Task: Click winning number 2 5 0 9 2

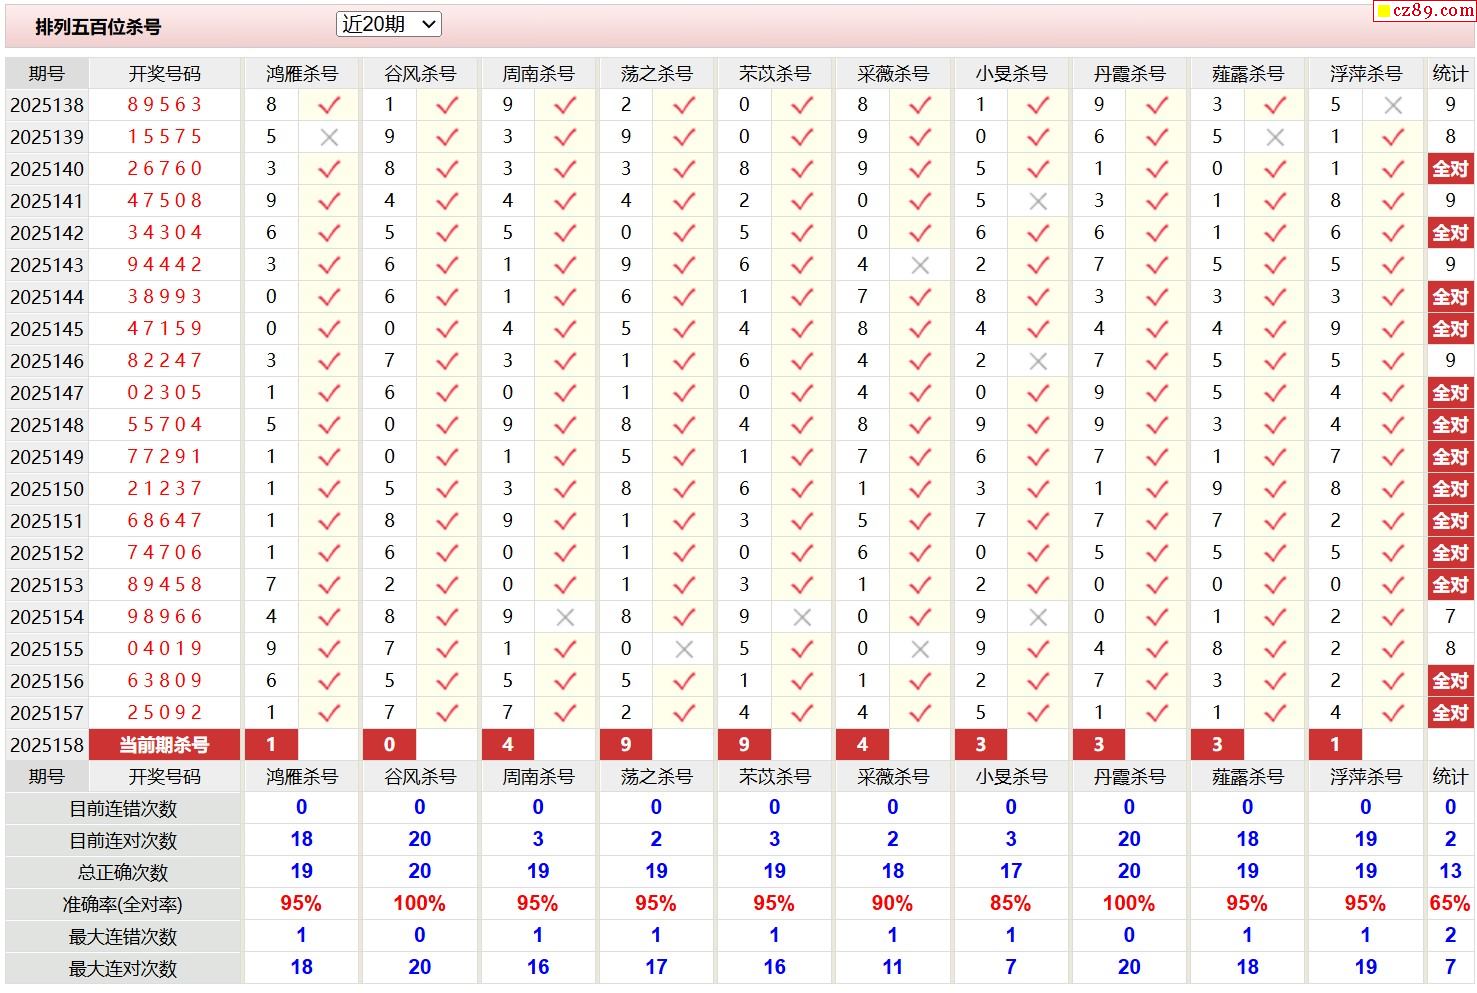Action: (x=165, y=713)
